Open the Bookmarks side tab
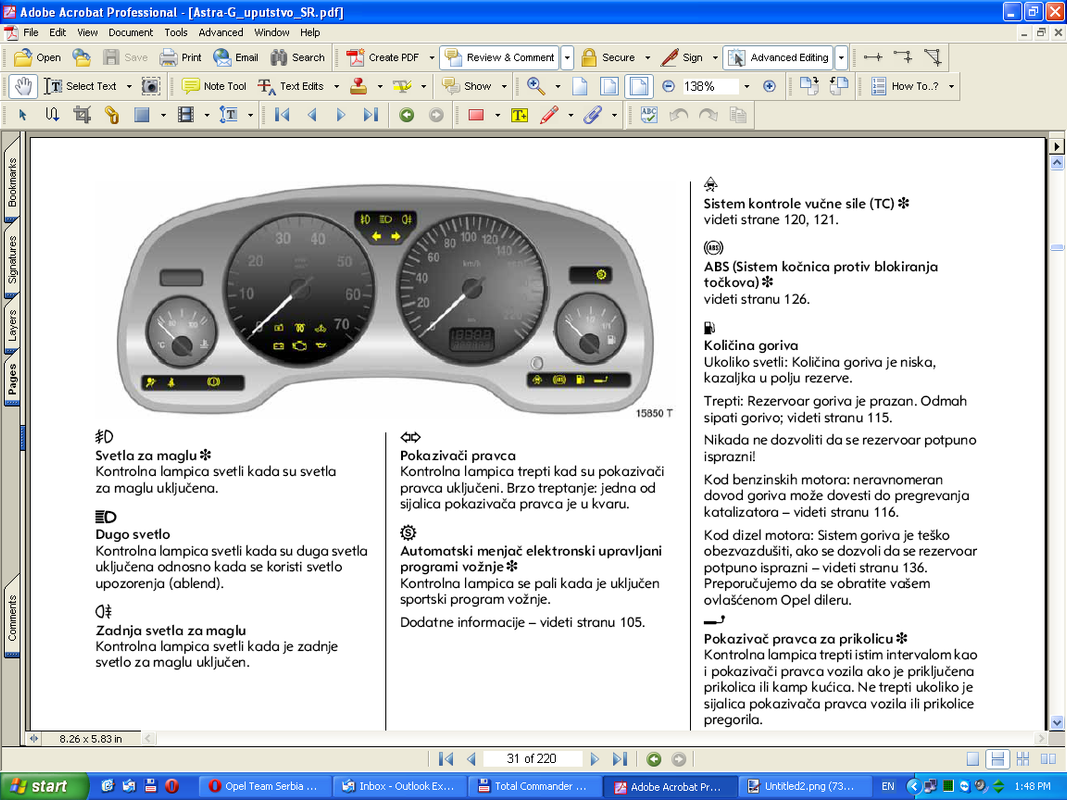The image size is (1067, 800). pos(12,182)
